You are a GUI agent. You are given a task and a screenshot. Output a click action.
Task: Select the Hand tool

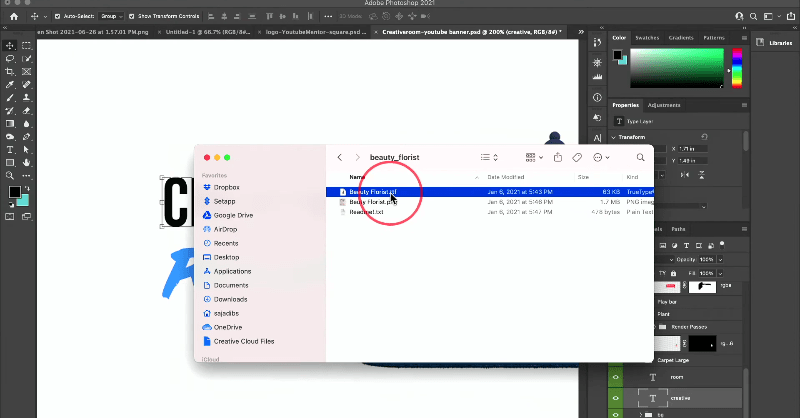point(27,163)
